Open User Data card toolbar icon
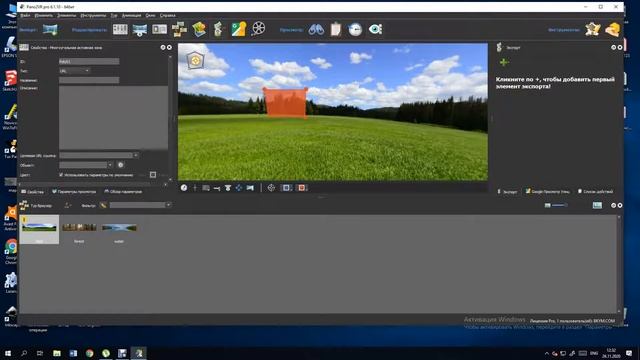This screenshot has width=640, height=360. 160,29
